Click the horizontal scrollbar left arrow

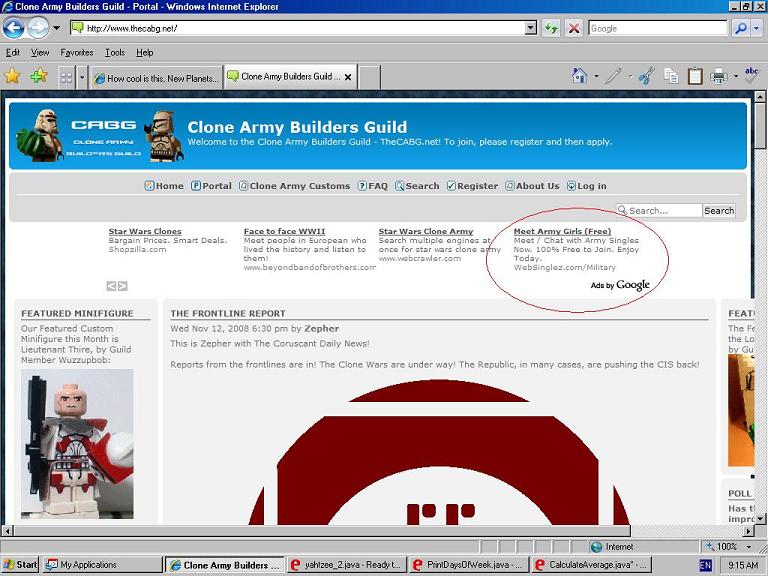(x=7, y=530)
